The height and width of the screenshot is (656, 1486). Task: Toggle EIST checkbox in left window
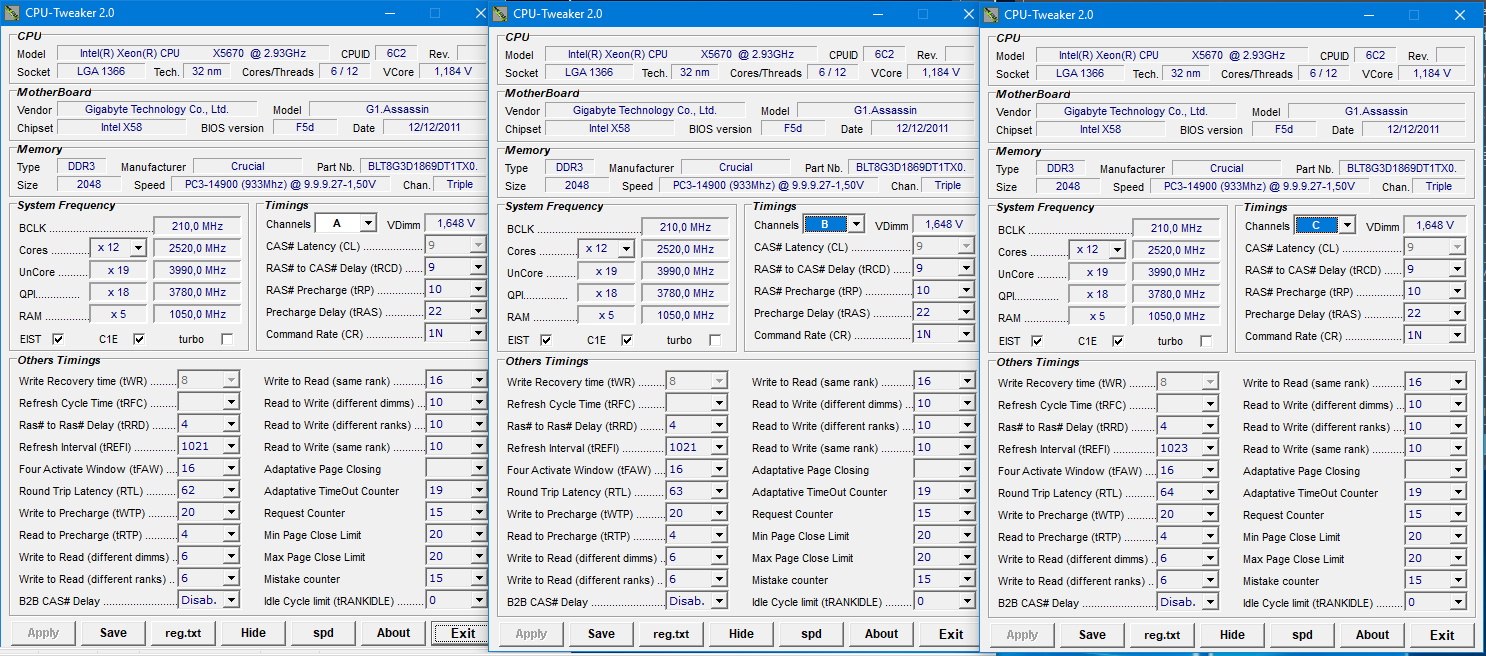tap(58, 339)
